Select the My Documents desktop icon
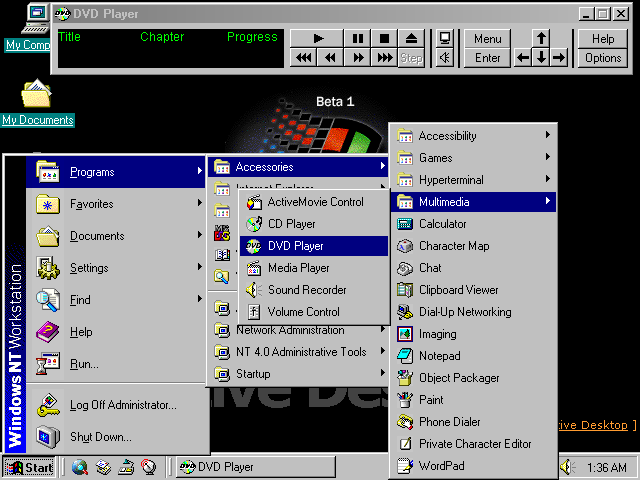 (x=37, y=102)
